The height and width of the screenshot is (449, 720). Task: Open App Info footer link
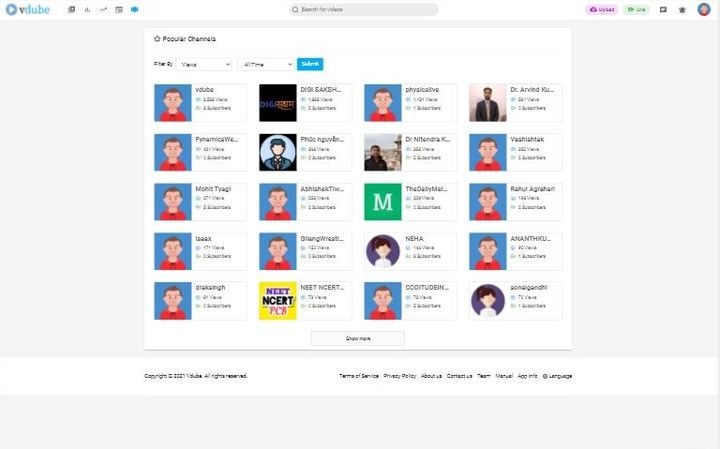[x=527, y=376]
